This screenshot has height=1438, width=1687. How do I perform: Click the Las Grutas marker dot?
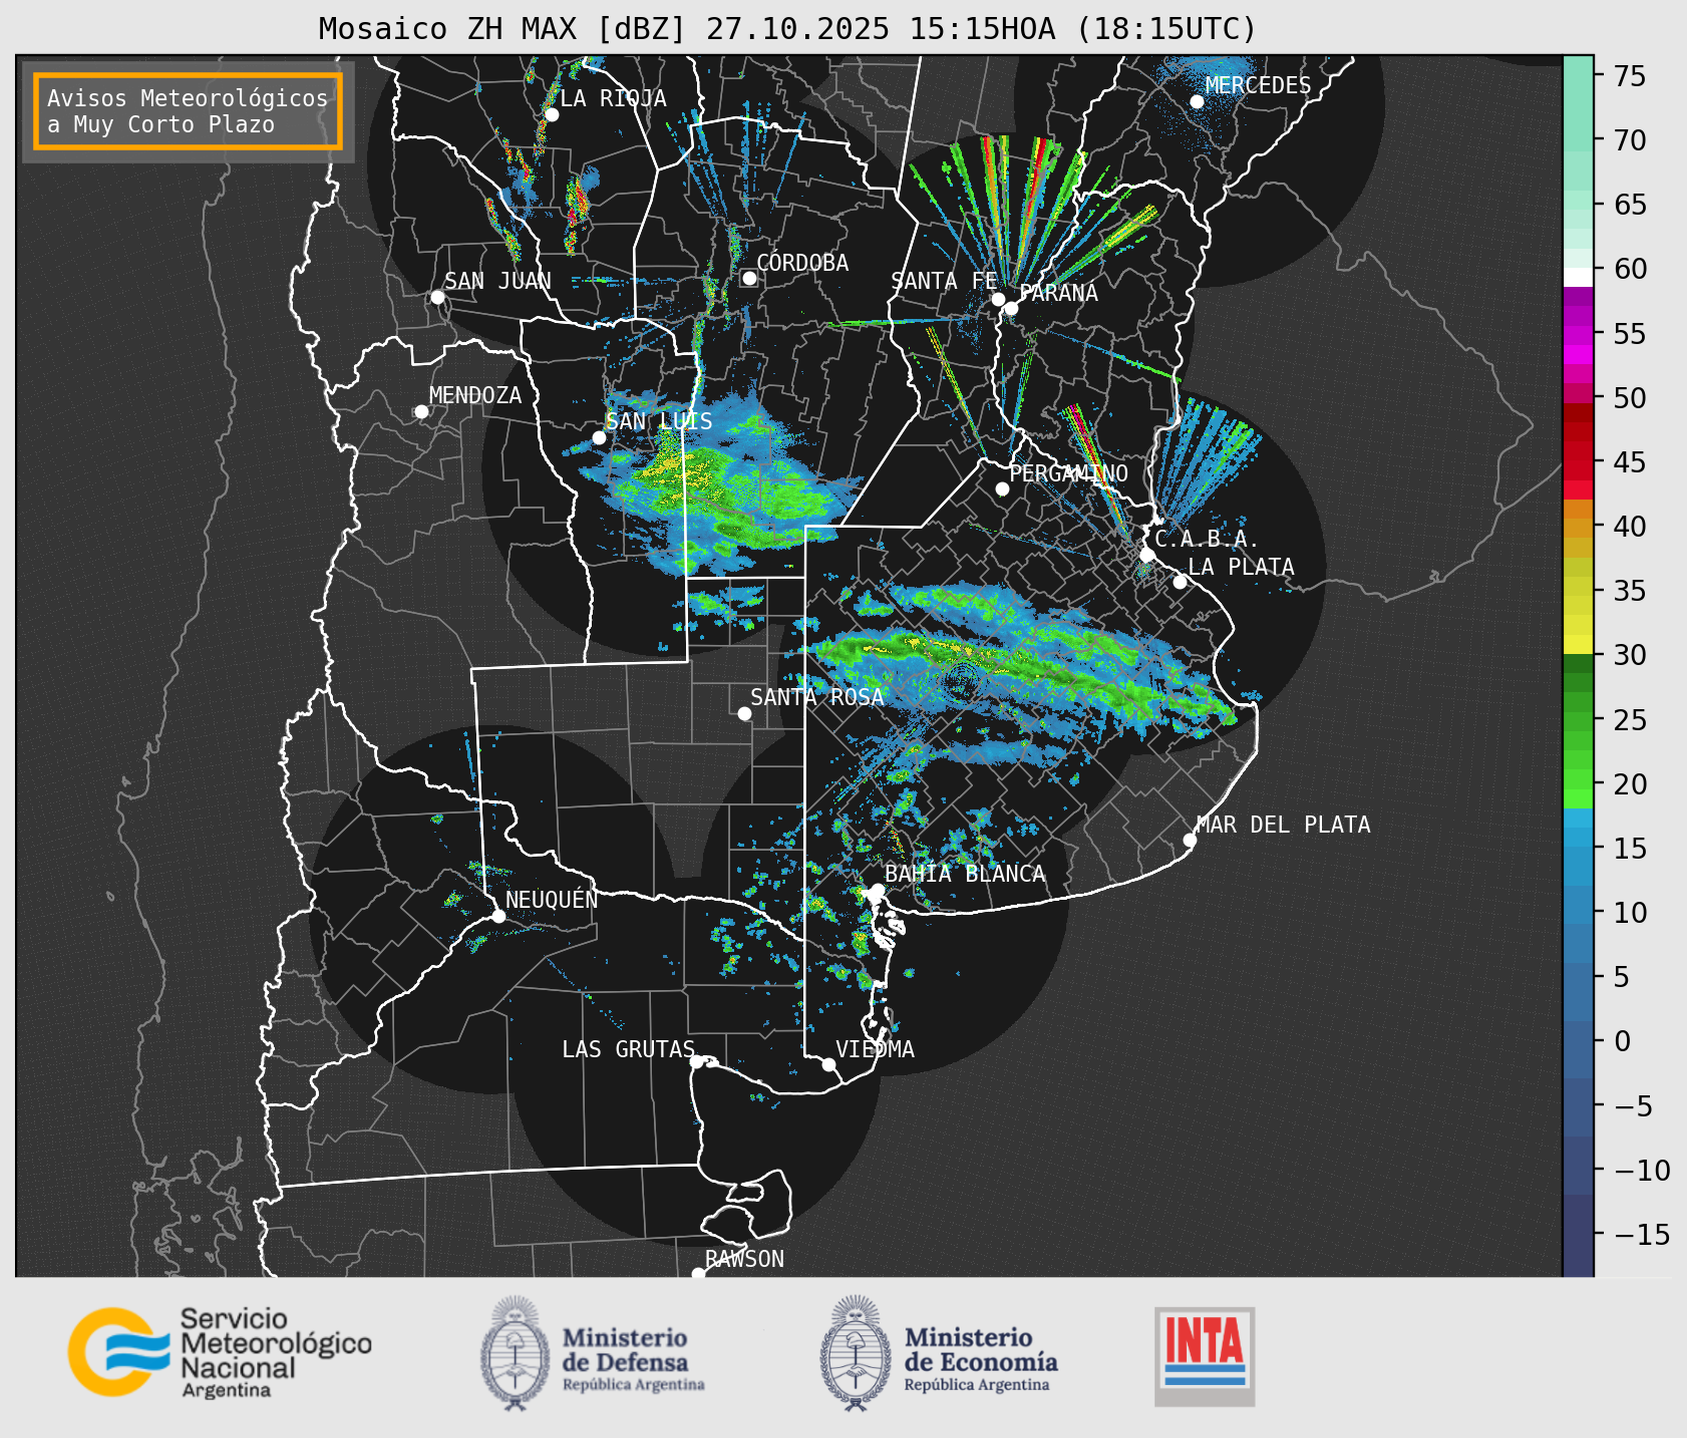pos(697,1061)
